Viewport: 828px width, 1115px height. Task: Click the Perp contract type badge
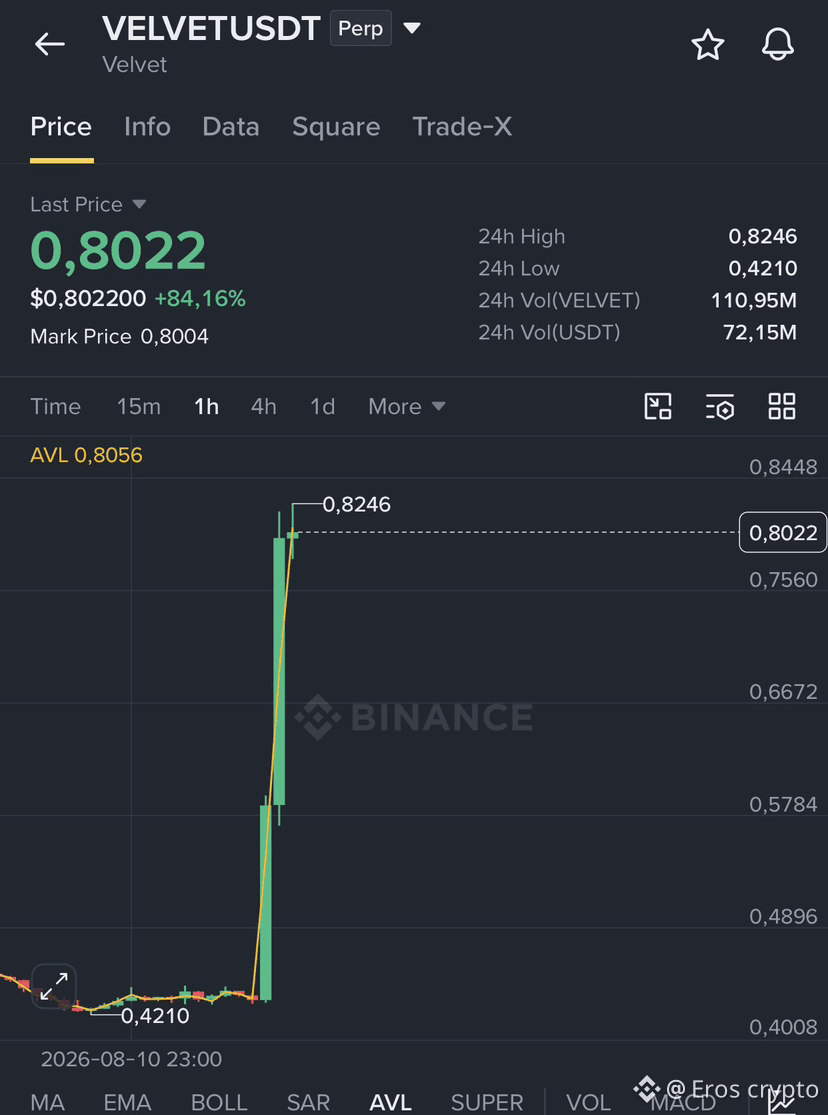(x=361, y=28)
